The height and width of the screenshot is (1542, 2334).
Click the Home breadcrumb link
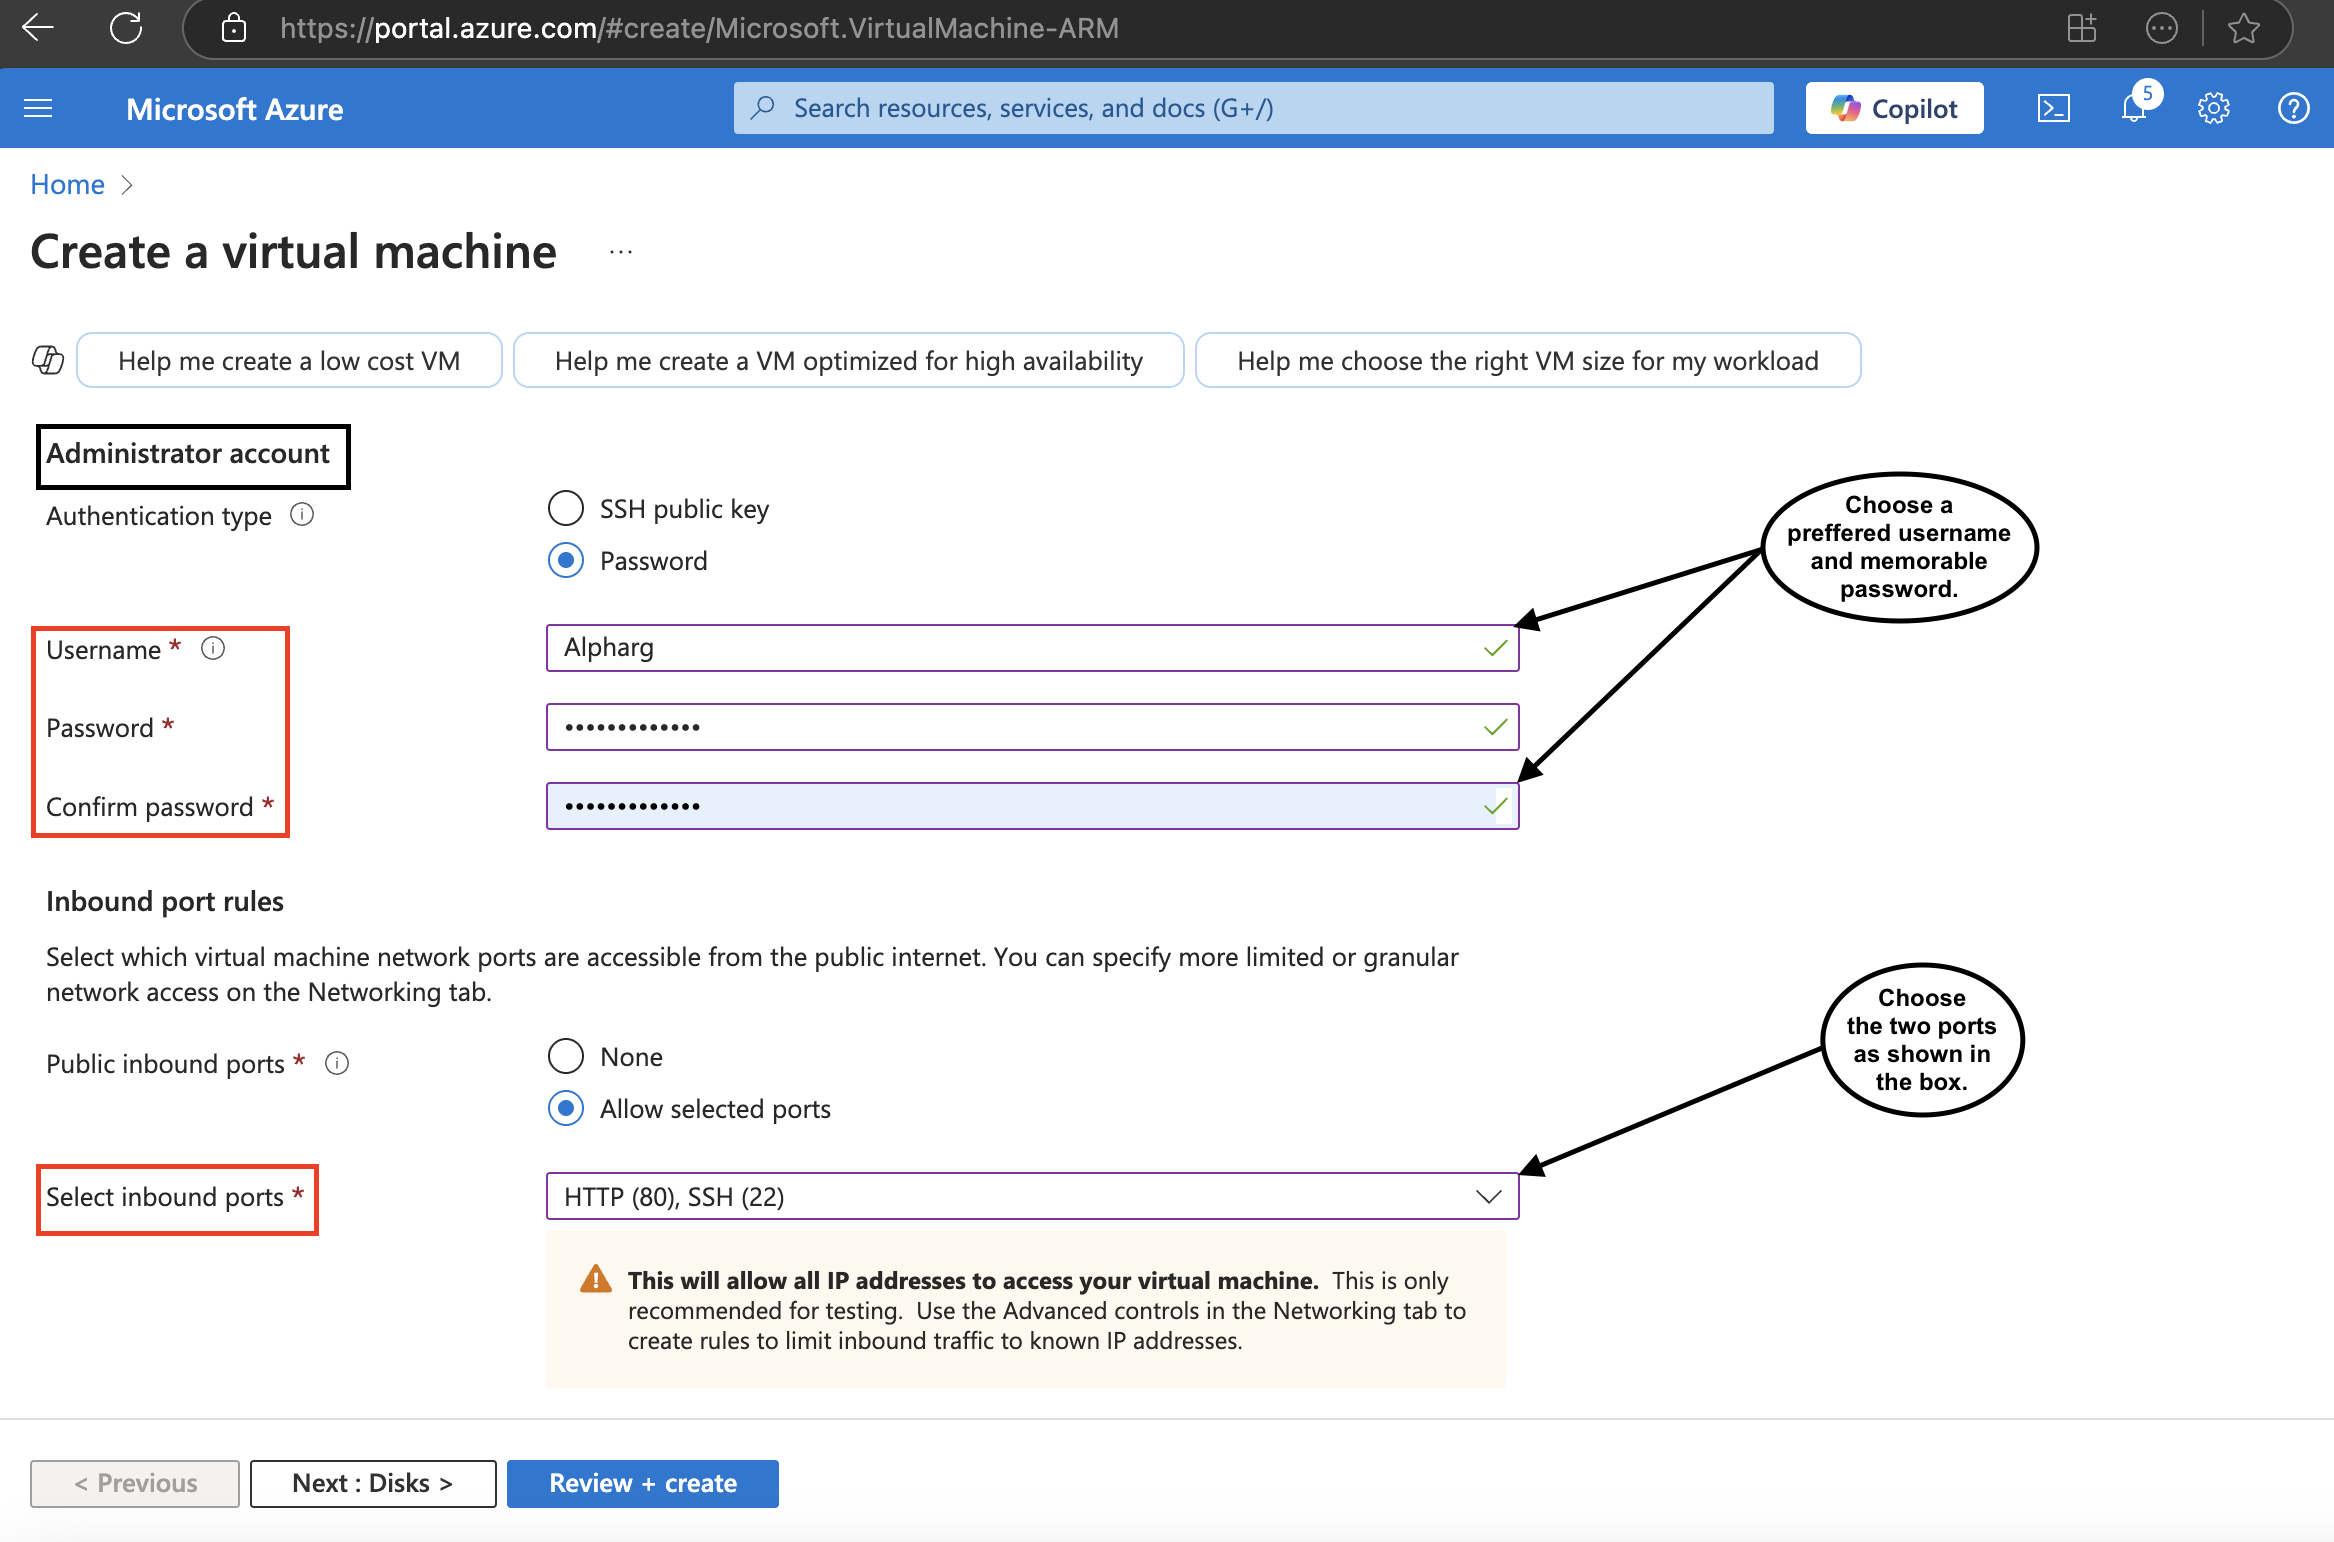(67, 184)
